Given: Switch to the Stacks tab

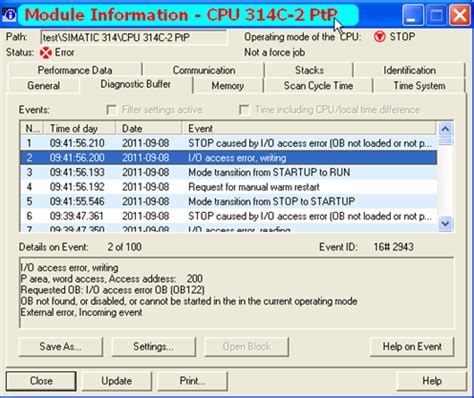Looking at the screenshot, I should [309, 70].
